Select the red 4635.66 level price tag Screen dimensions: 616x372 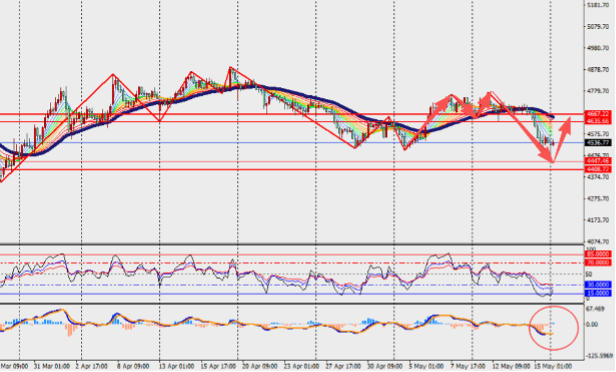coord(598,121)
